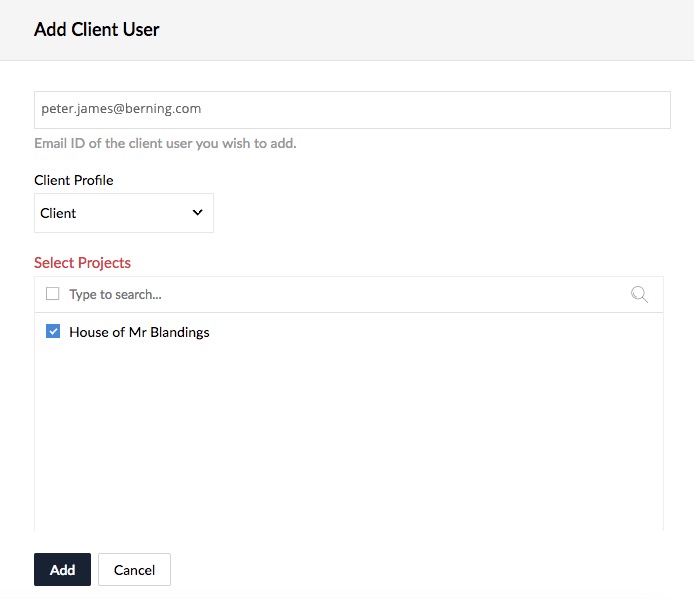This screenshot has height=599, width=694.
Task: Click the 'Client' value in profile combo box
Action: click(58, 213)
